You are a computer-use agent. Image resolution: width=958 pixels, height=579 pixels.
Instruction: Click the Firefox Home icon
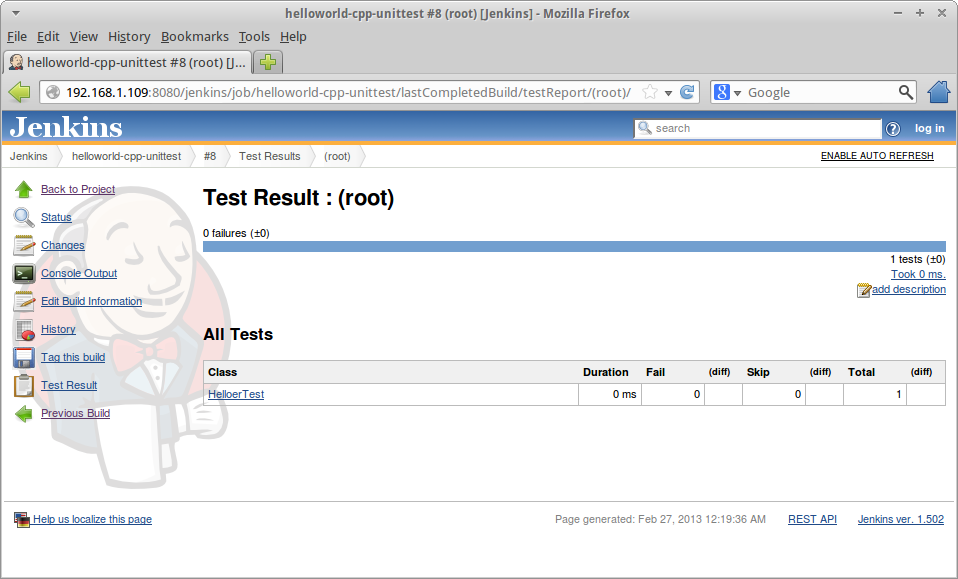[938, 92]
